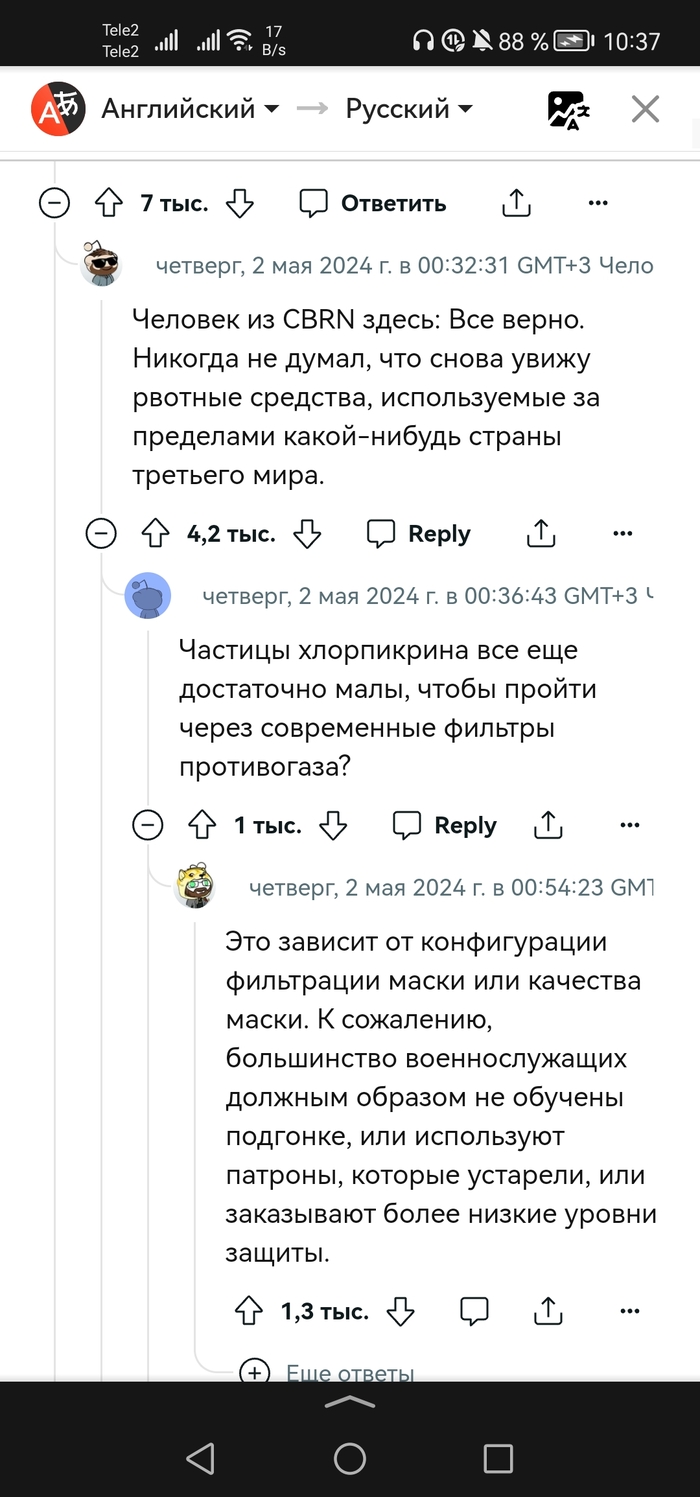Tap Ответить on the top comment

[373, 203]
